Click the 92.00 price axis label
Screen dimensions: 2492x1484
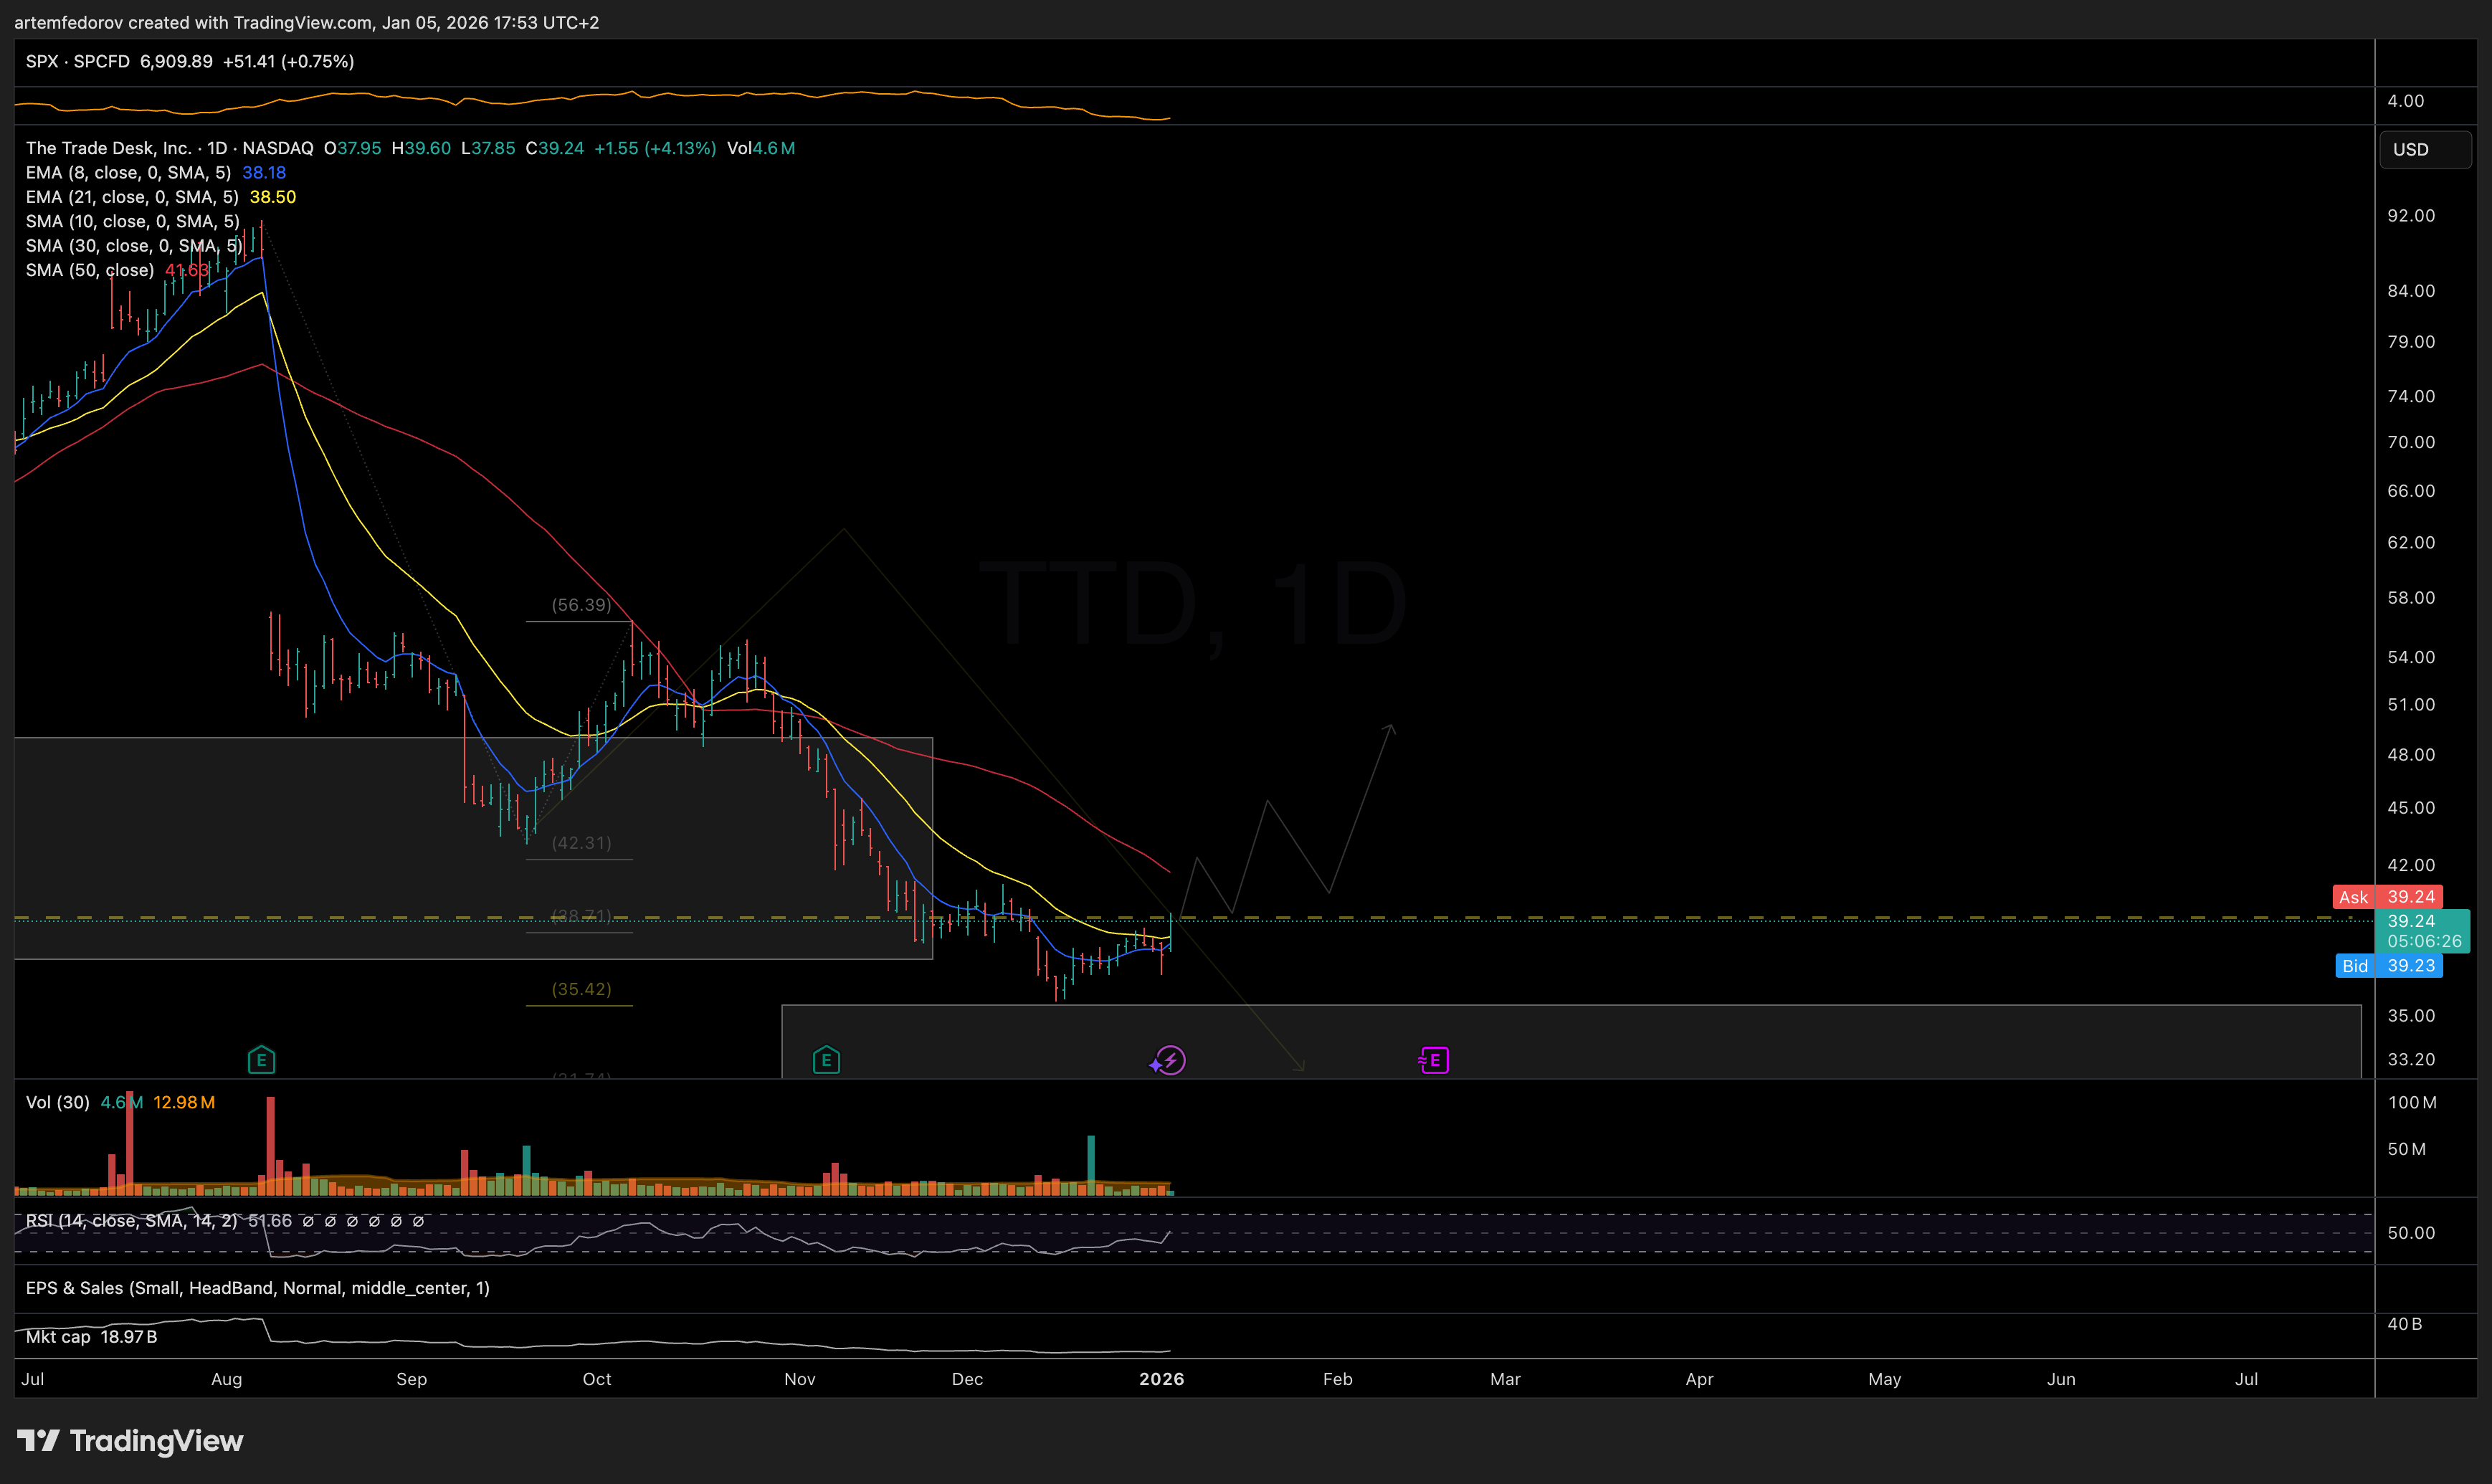tap(2411, 216)
